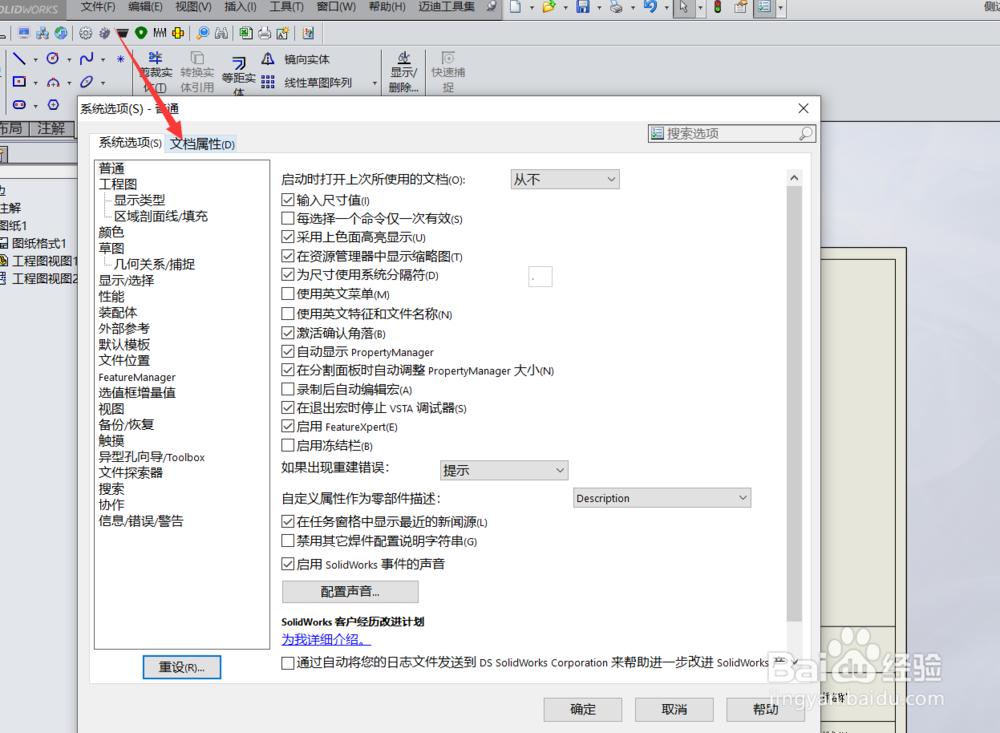The image size is (1000, 733).
Task: Toggle 启用 FeatureXpert checkbox
Action: click(x=288, y=426)
